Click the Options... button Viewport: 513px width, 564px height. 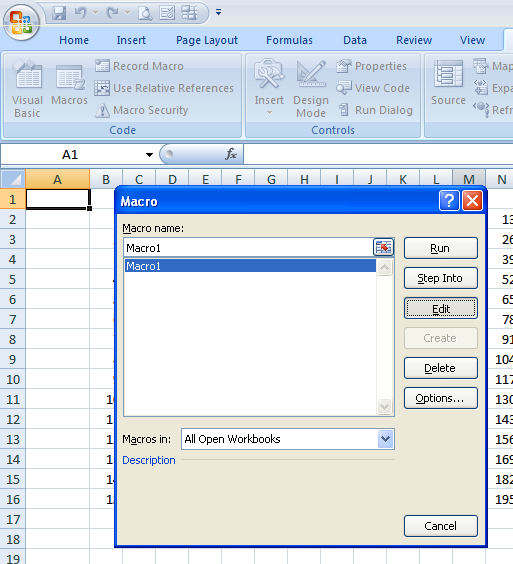(x=441, y=398)
